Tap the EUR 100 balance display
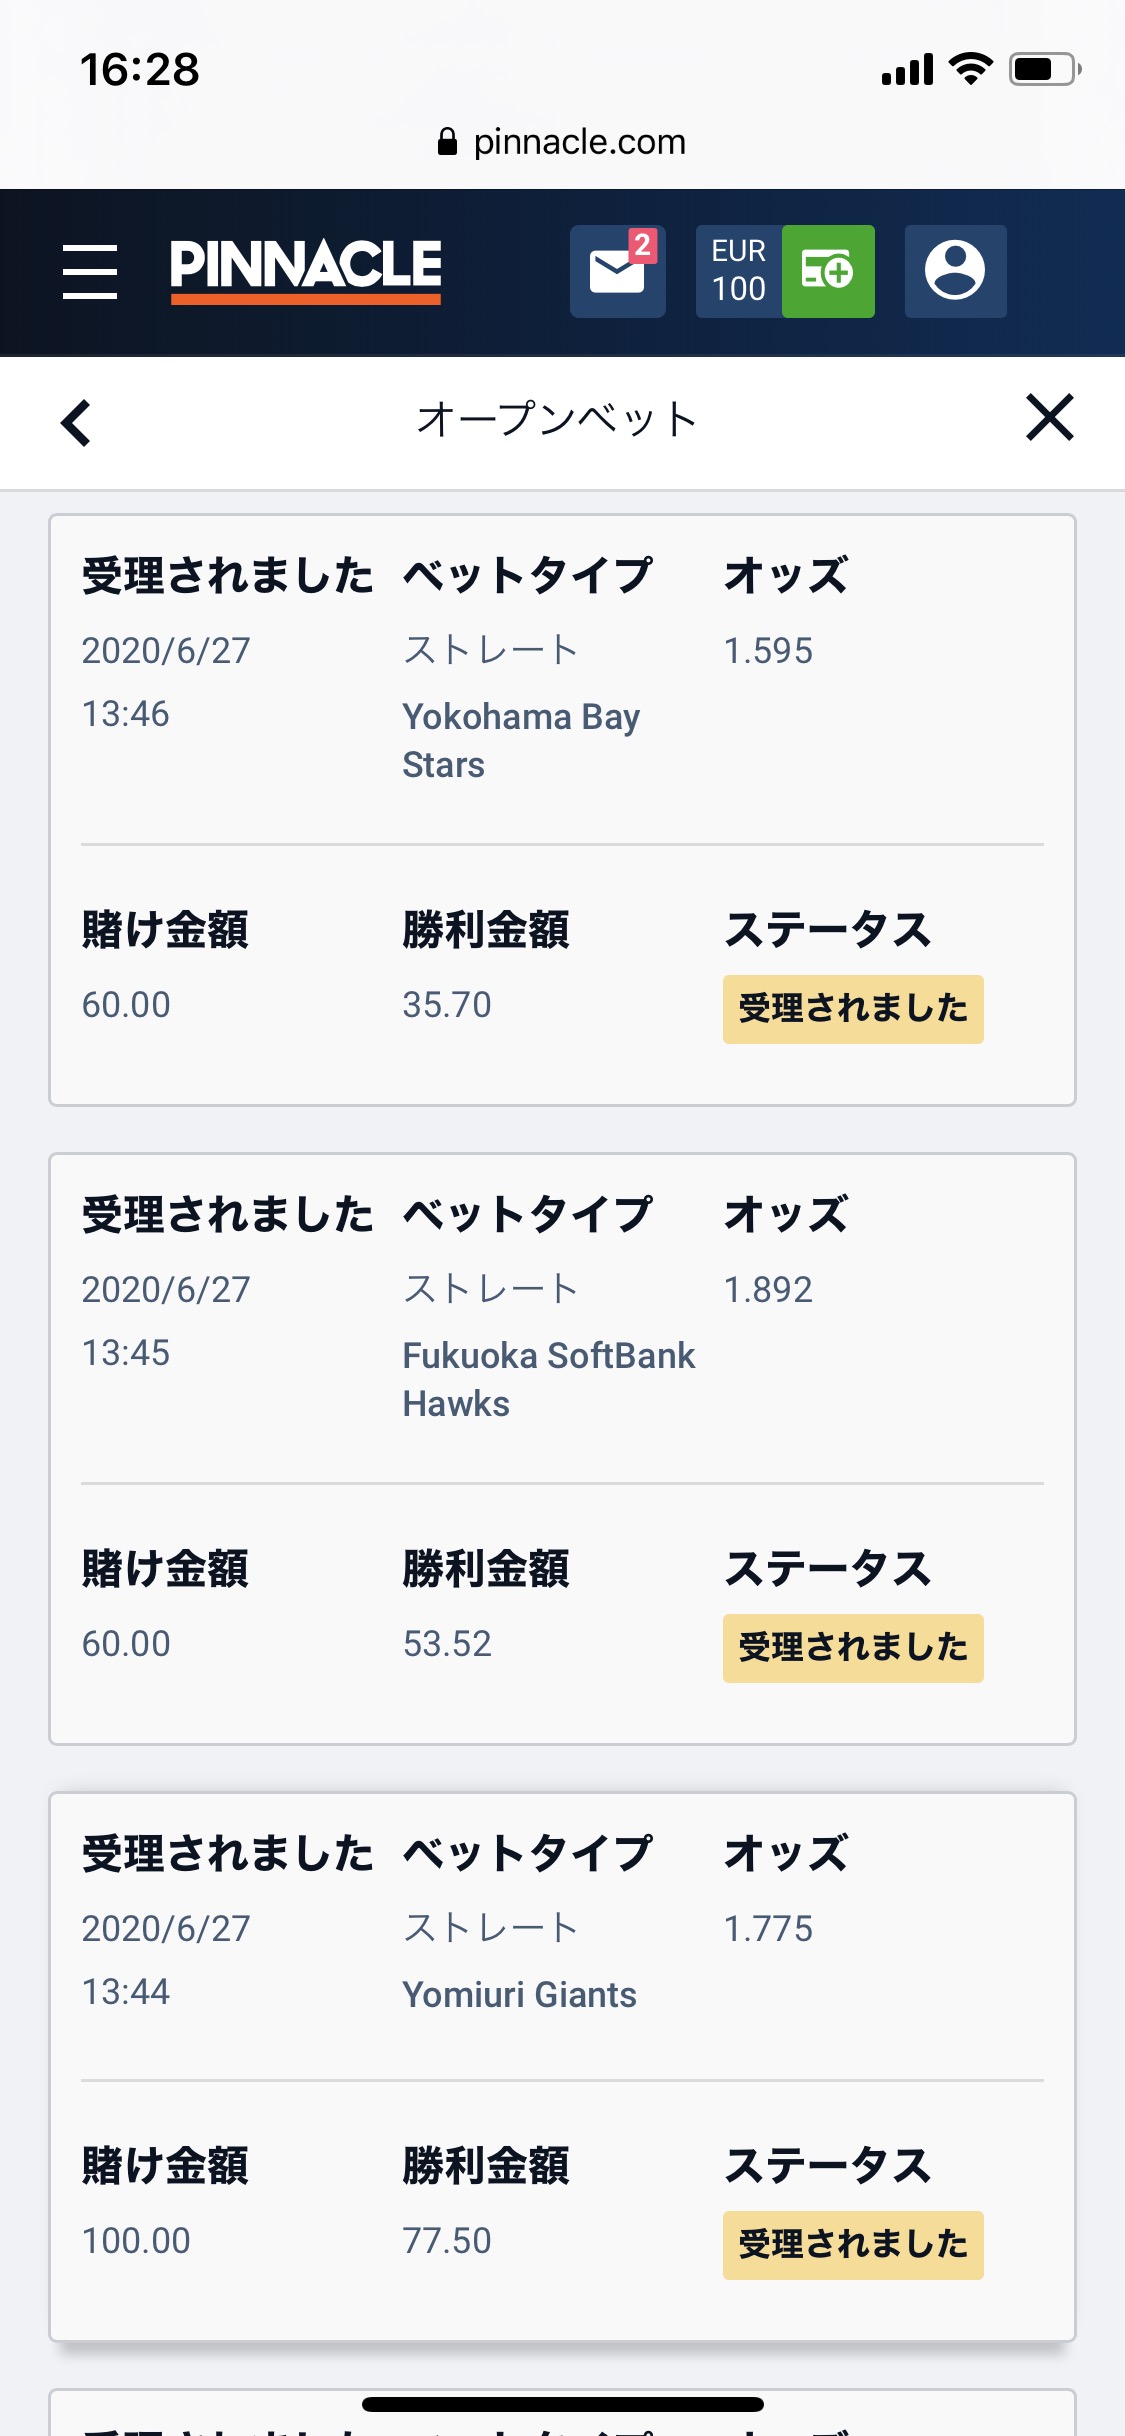The height and width of the screenshot is (2436, 1125). click(739, 271)
